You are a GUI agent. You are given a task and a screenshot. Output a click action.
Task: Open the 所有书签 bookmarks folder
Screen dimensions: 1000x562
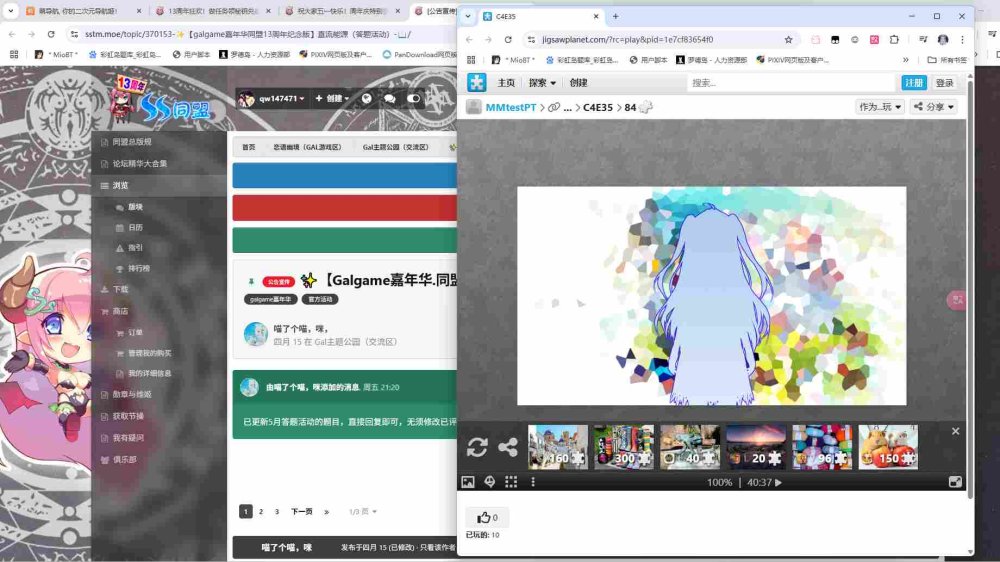(947, 60)
